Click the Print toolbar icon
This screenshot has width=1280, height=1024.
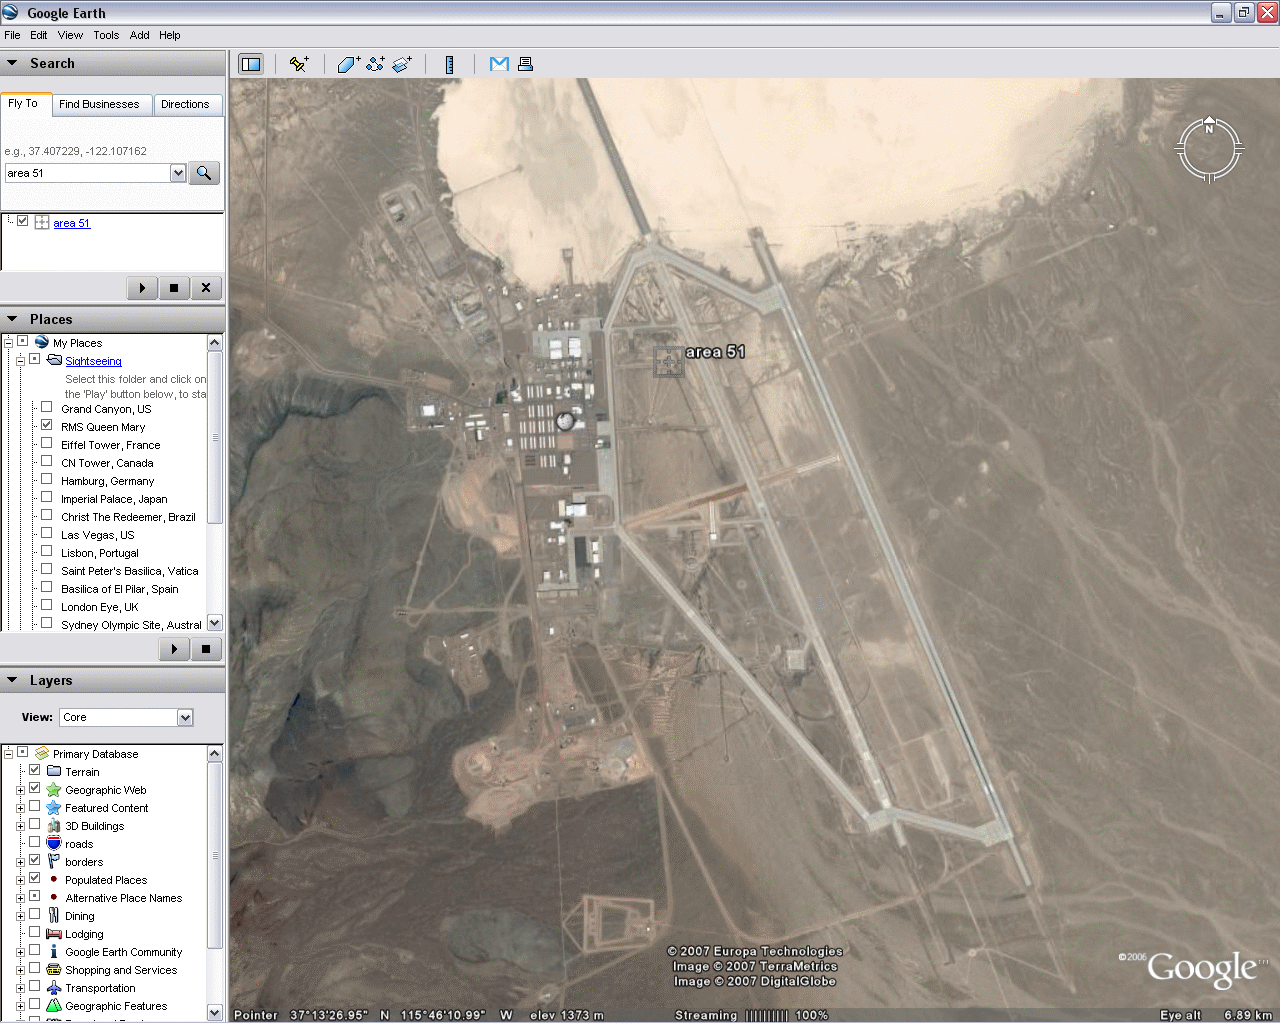tap(525, 64)
